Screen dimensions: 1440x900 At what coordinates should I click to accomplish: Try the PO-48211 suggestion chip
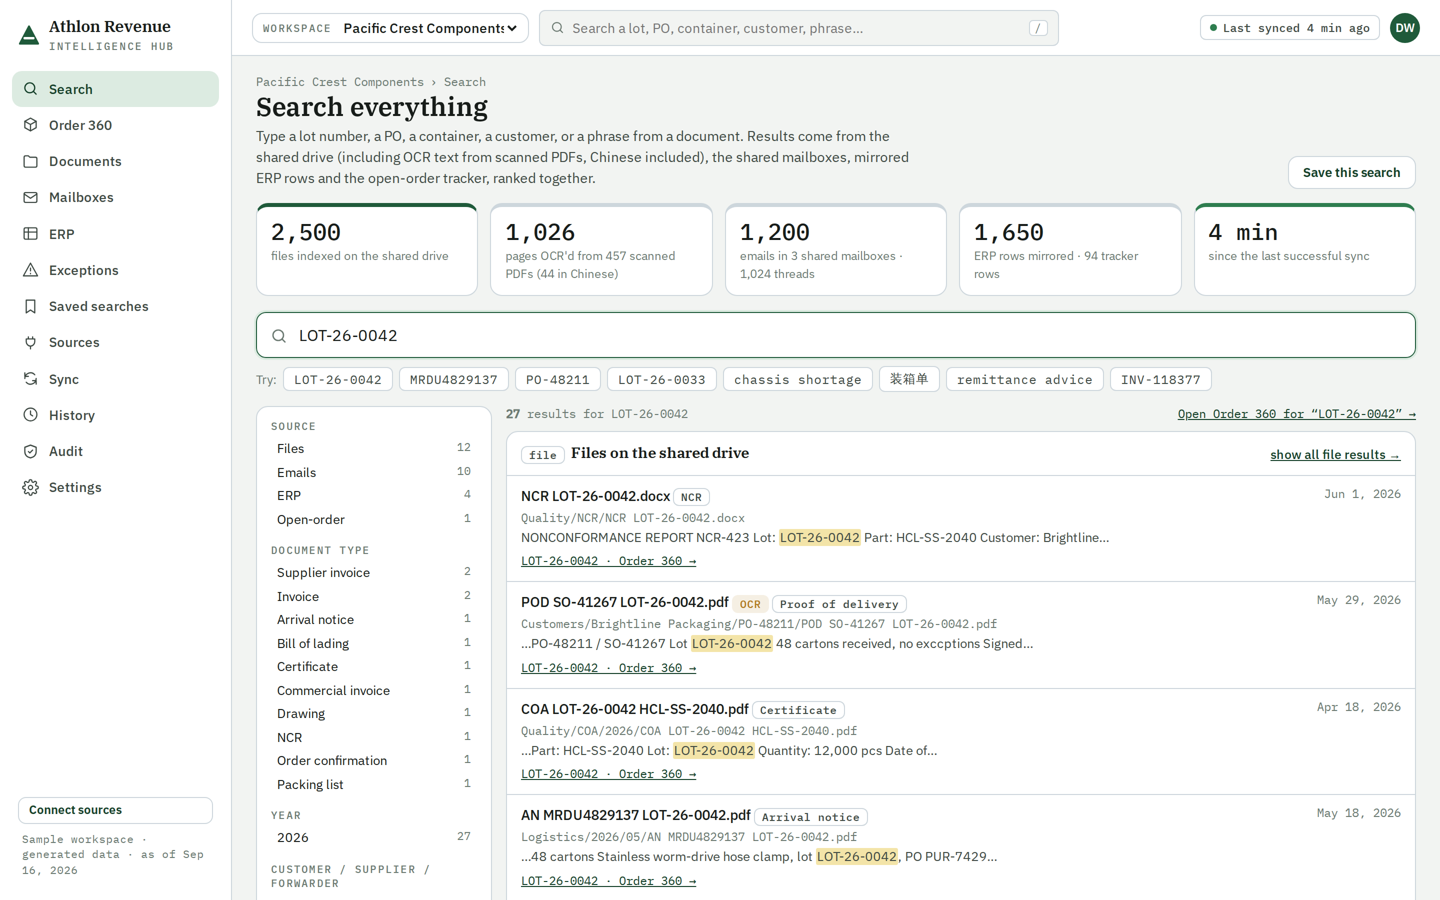click(x=557, y=380)
